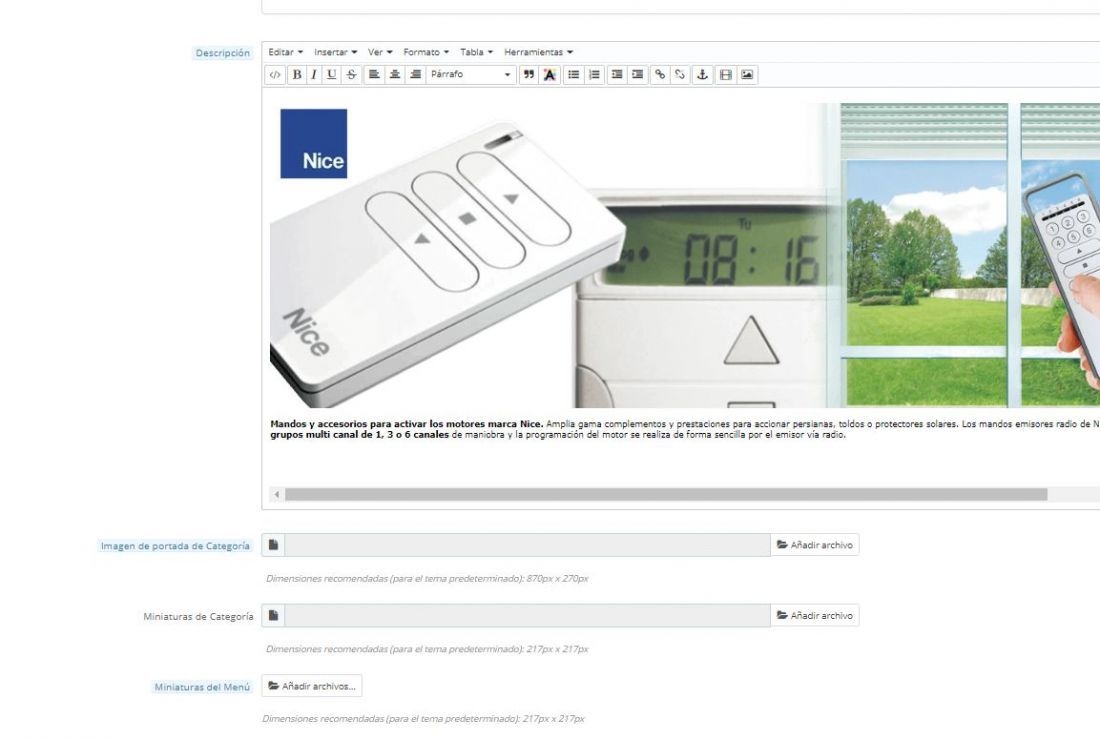Click Añadir archivo for Miniaturas de Categoría
This screenshot has height=740, width=1100.
click(x=814, y=615)
